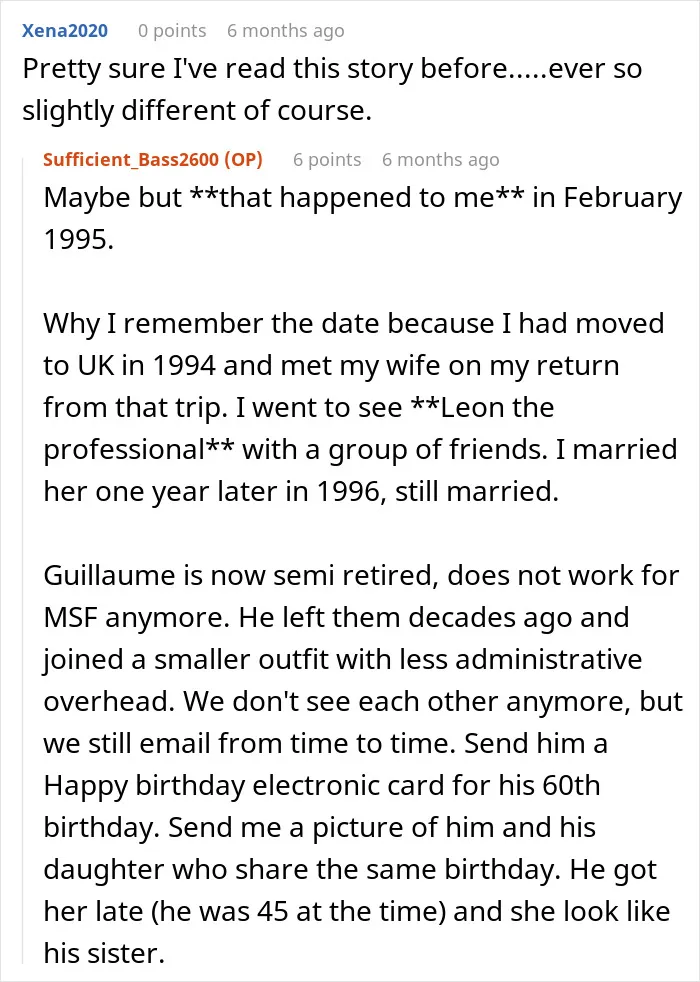Click the '1995.' text in OP's reply

tap(79, 239)
